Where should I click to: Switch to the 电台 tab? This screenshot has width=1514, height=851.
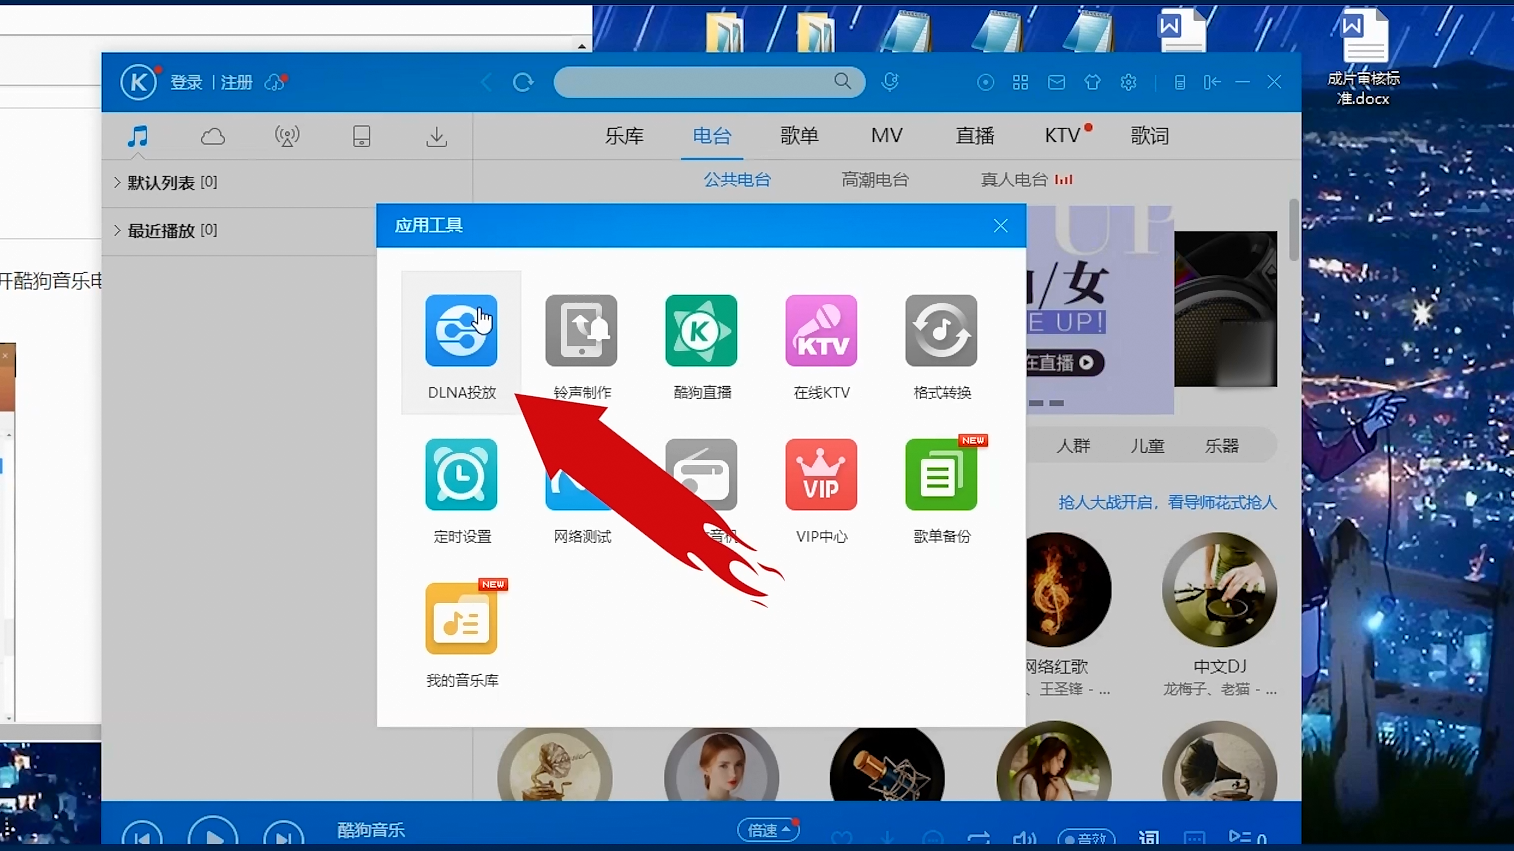coord(712,136)
